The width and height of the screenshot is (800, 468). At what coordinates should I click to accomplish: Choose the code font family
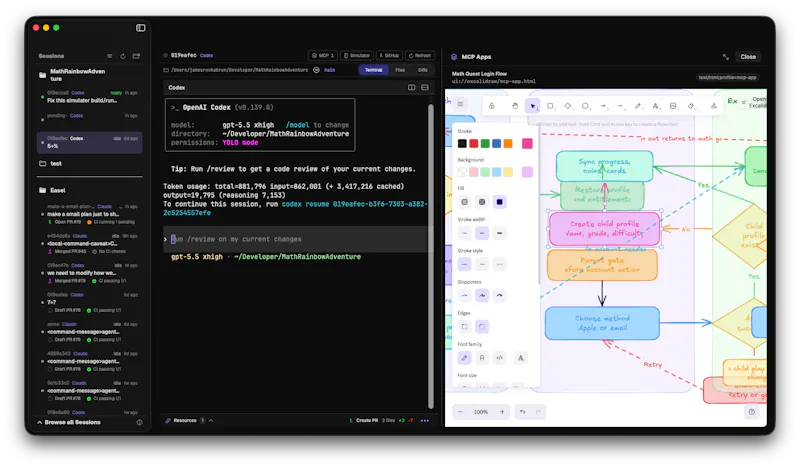click(x=499, y=358)
